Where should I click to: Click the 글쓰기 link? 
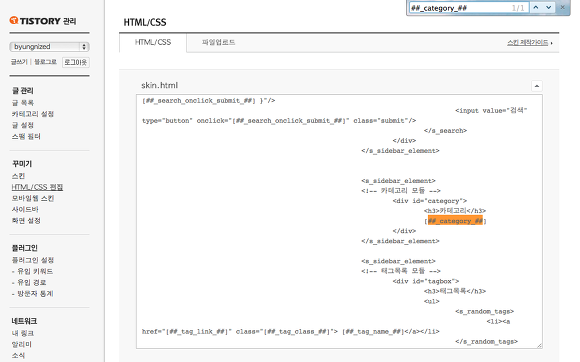pyautogui.click(x=19, y=62)
